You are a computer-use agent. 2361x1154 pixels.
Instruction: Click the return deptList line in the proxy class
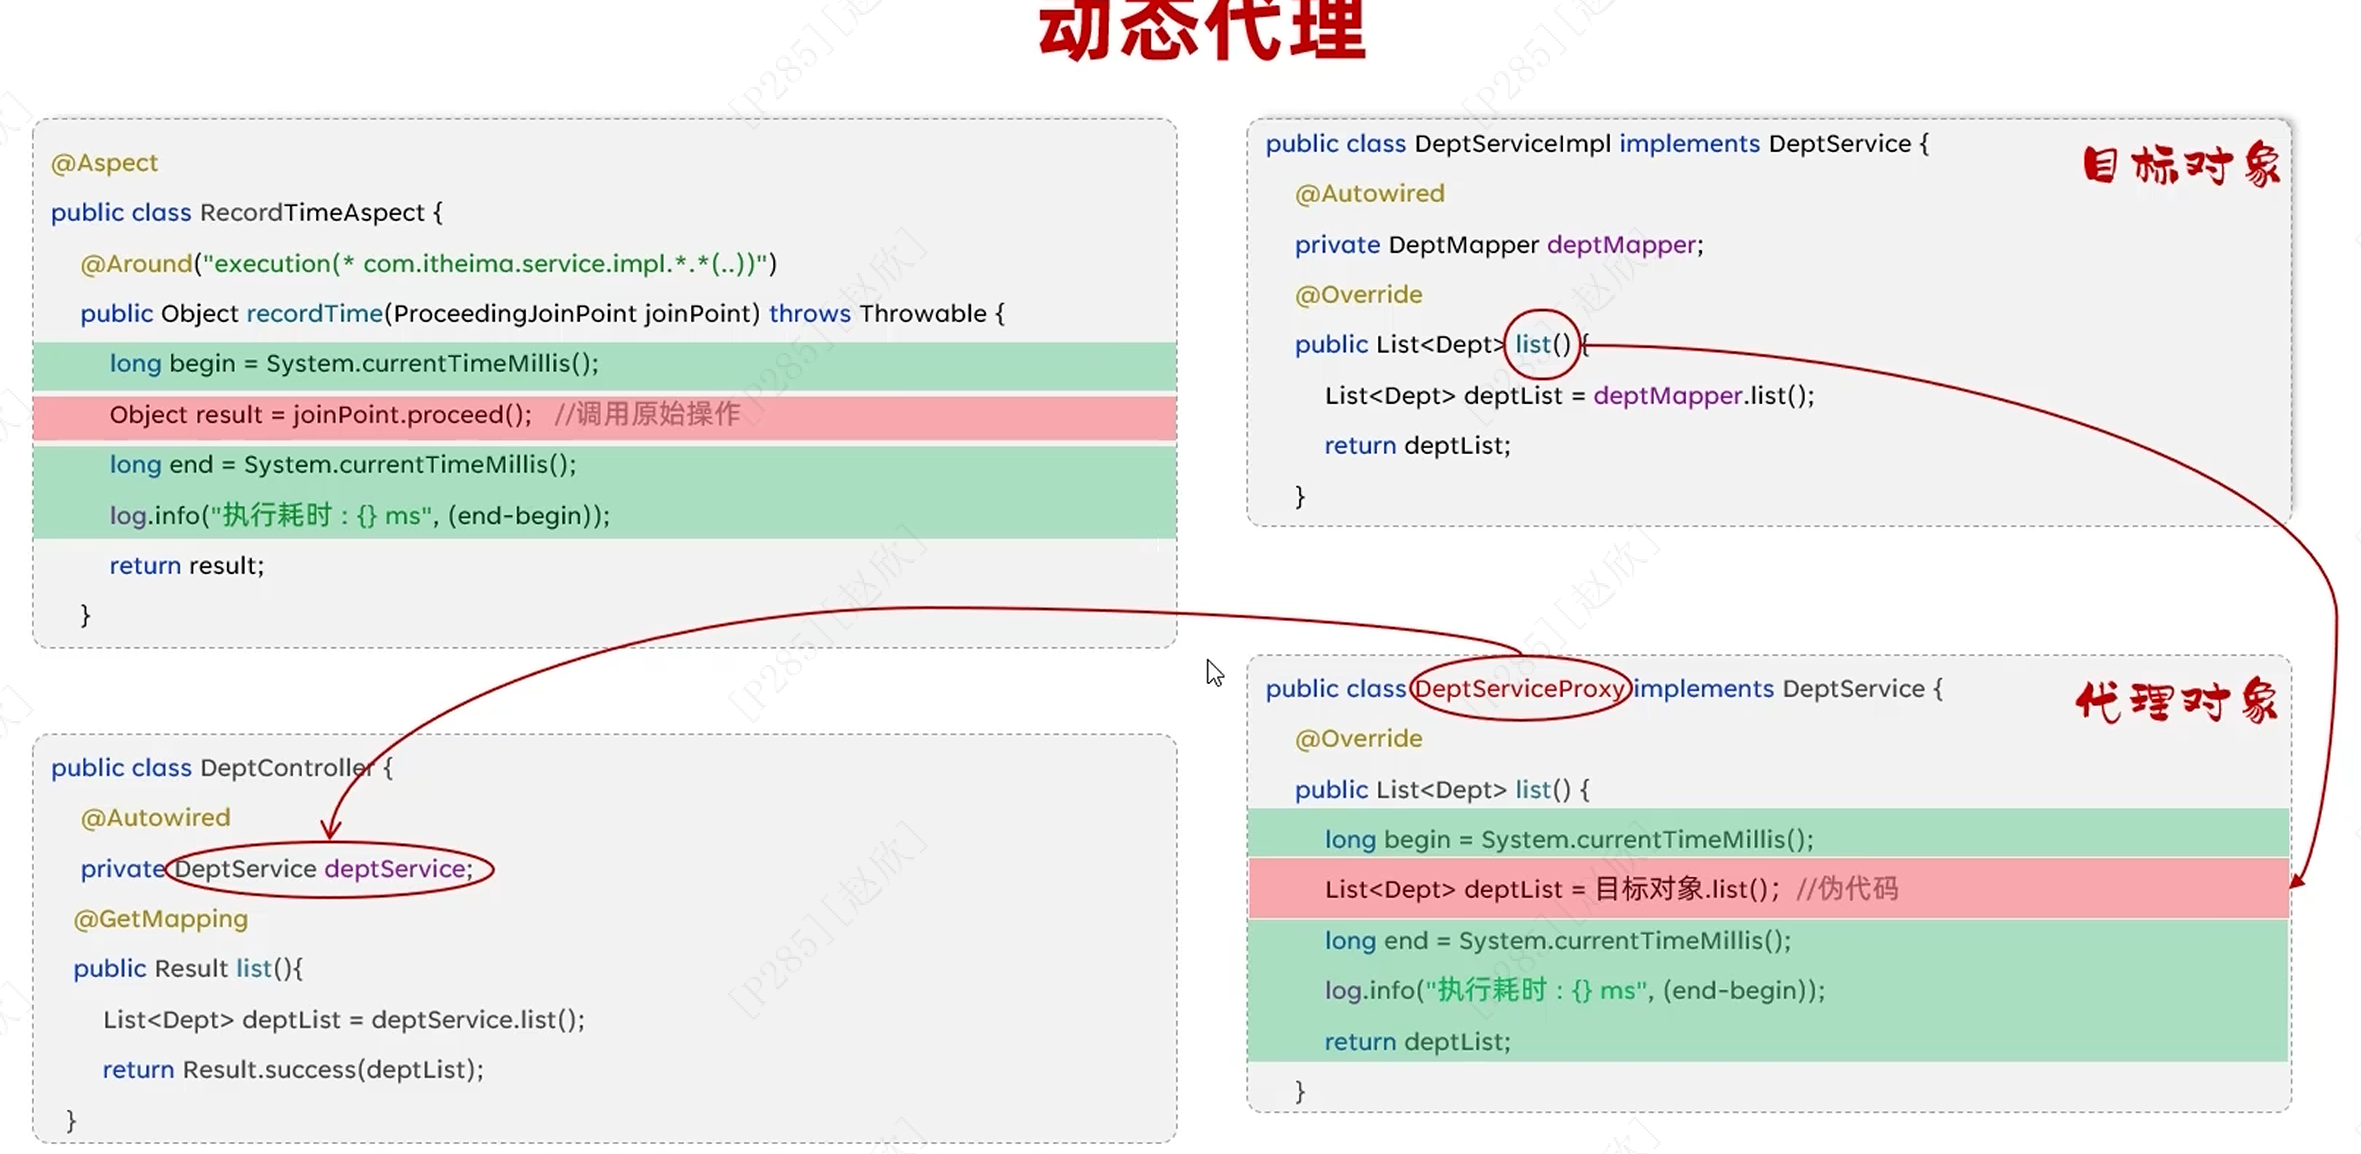point(1416,1042)
